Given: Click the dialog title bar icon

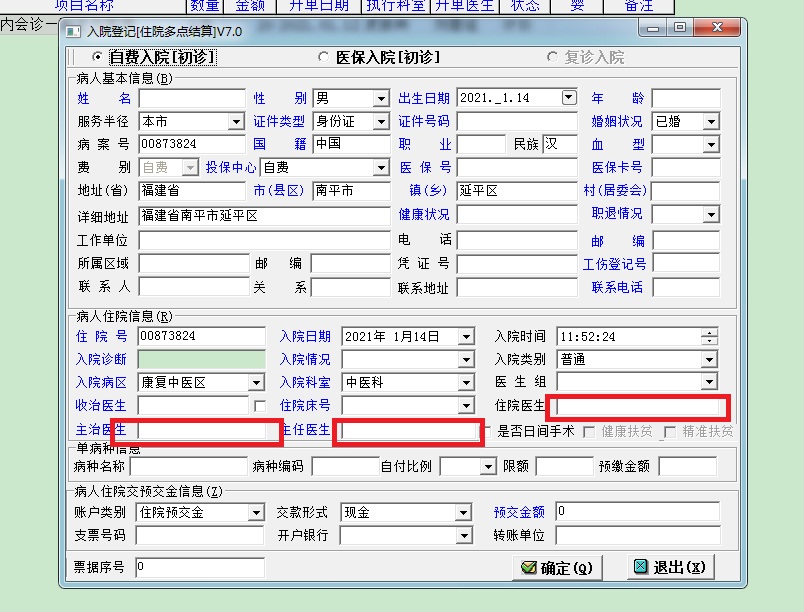Looking at the screenshot, I should pos(73,32).
